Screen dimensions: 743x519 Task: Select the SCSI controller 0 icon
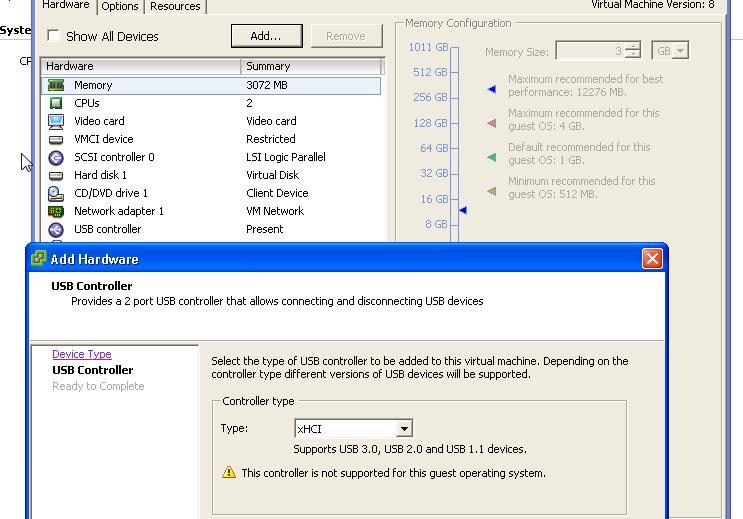(x=56, y=157)
